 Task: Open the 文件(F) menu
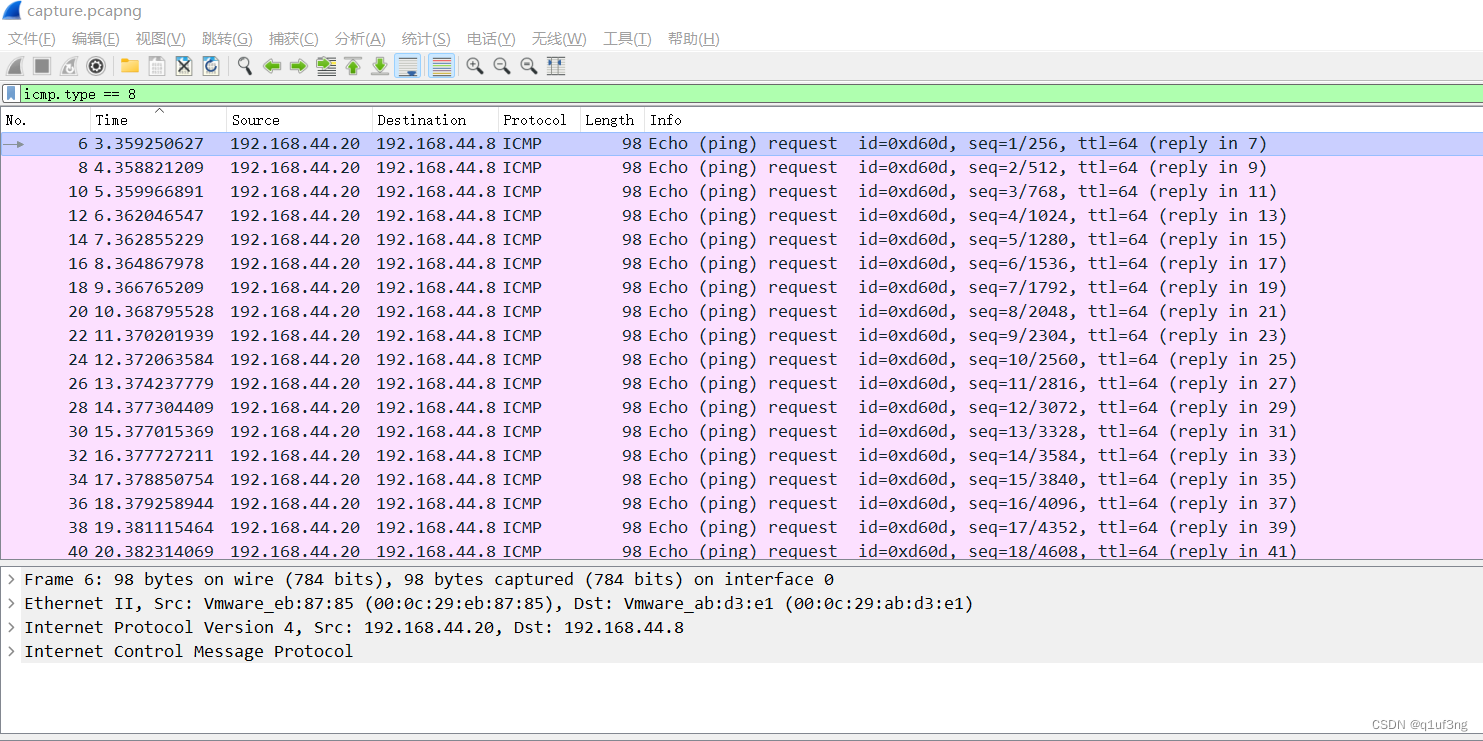(x=32, y=39)
